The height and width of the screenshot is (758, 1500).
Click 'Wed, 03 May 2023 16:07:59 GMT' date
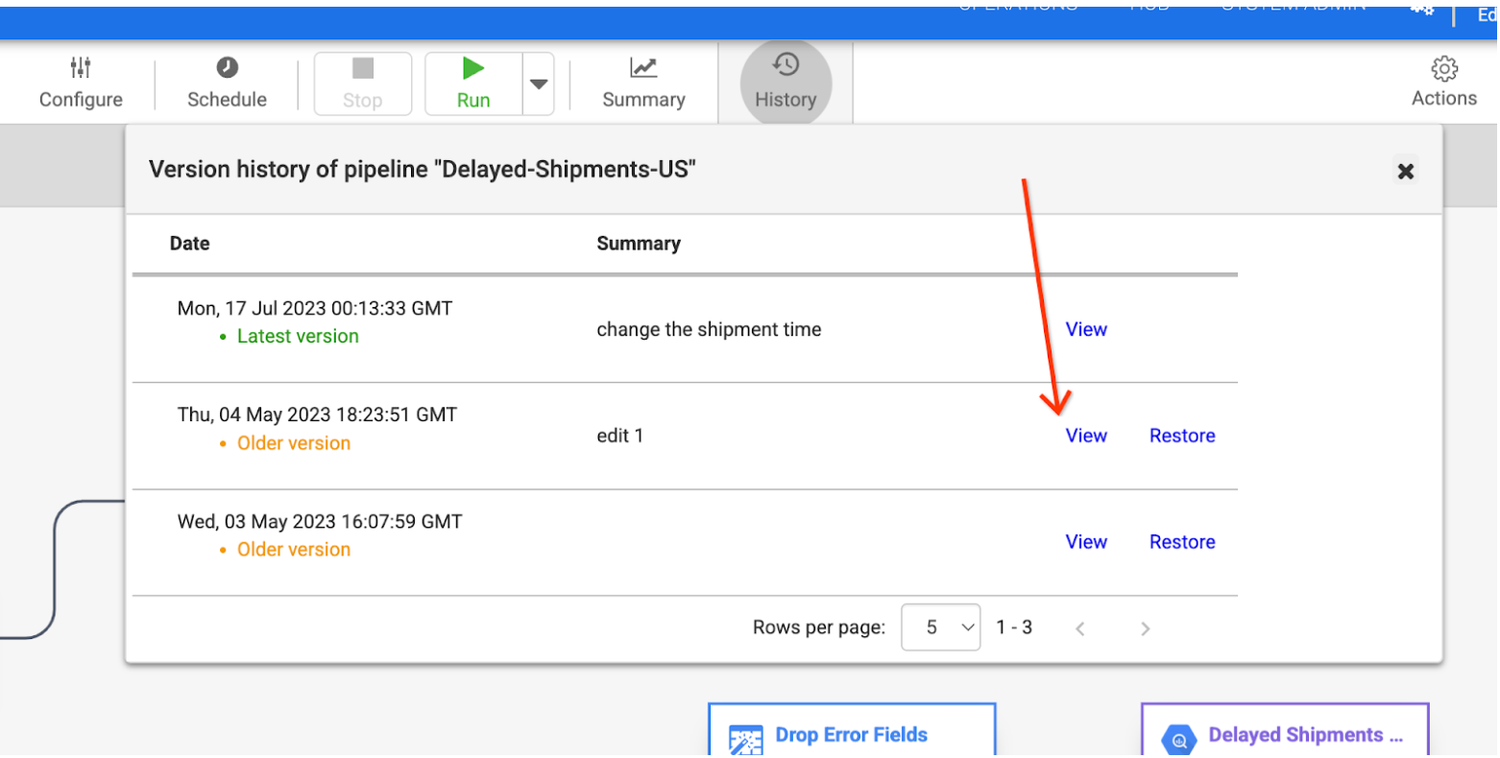[320, 521]
